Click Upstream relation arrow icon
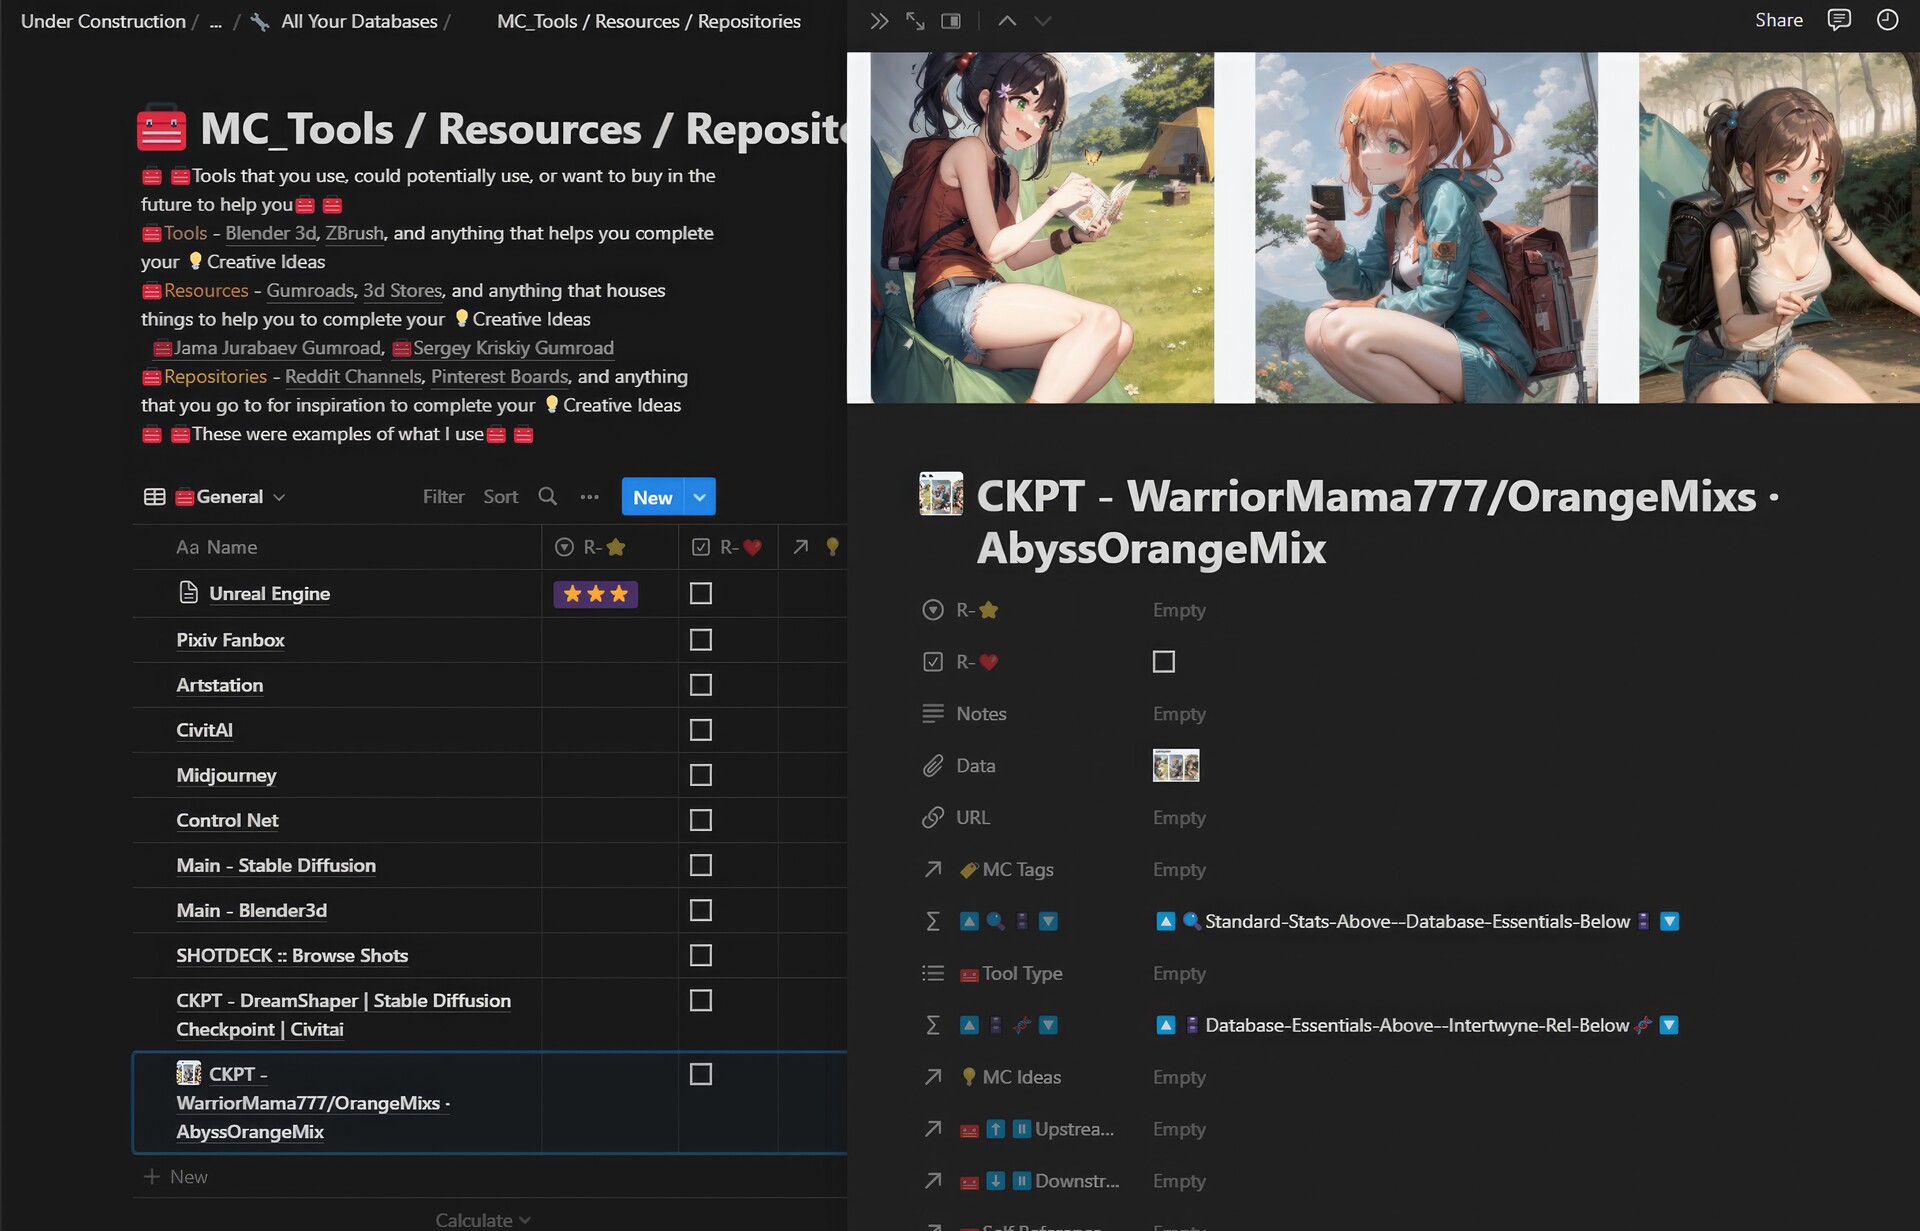1920x1231 pixels. [933, 1129]
